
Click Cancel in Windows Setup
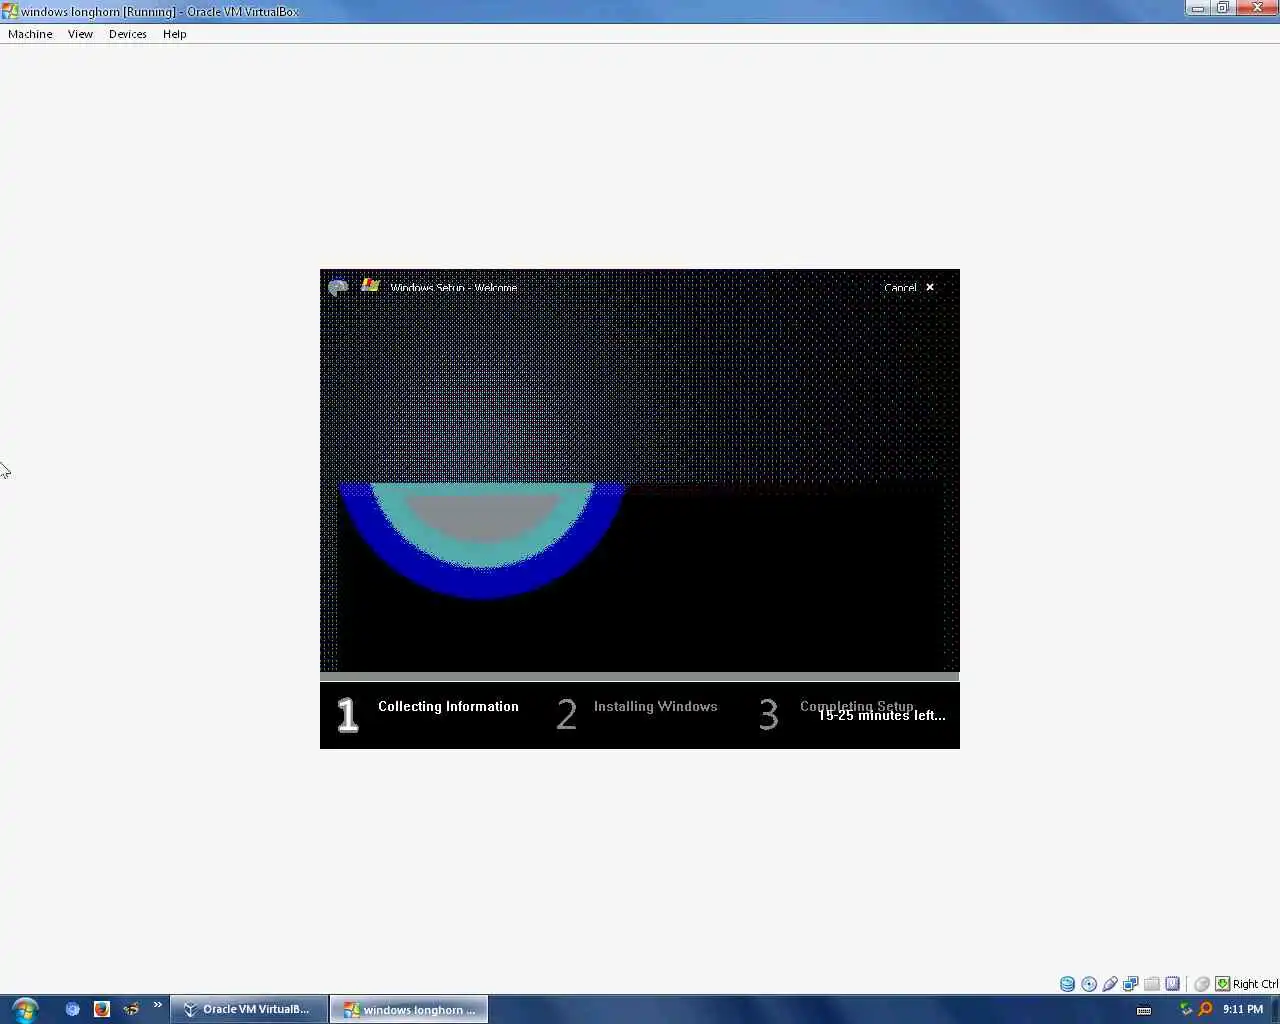900,287
